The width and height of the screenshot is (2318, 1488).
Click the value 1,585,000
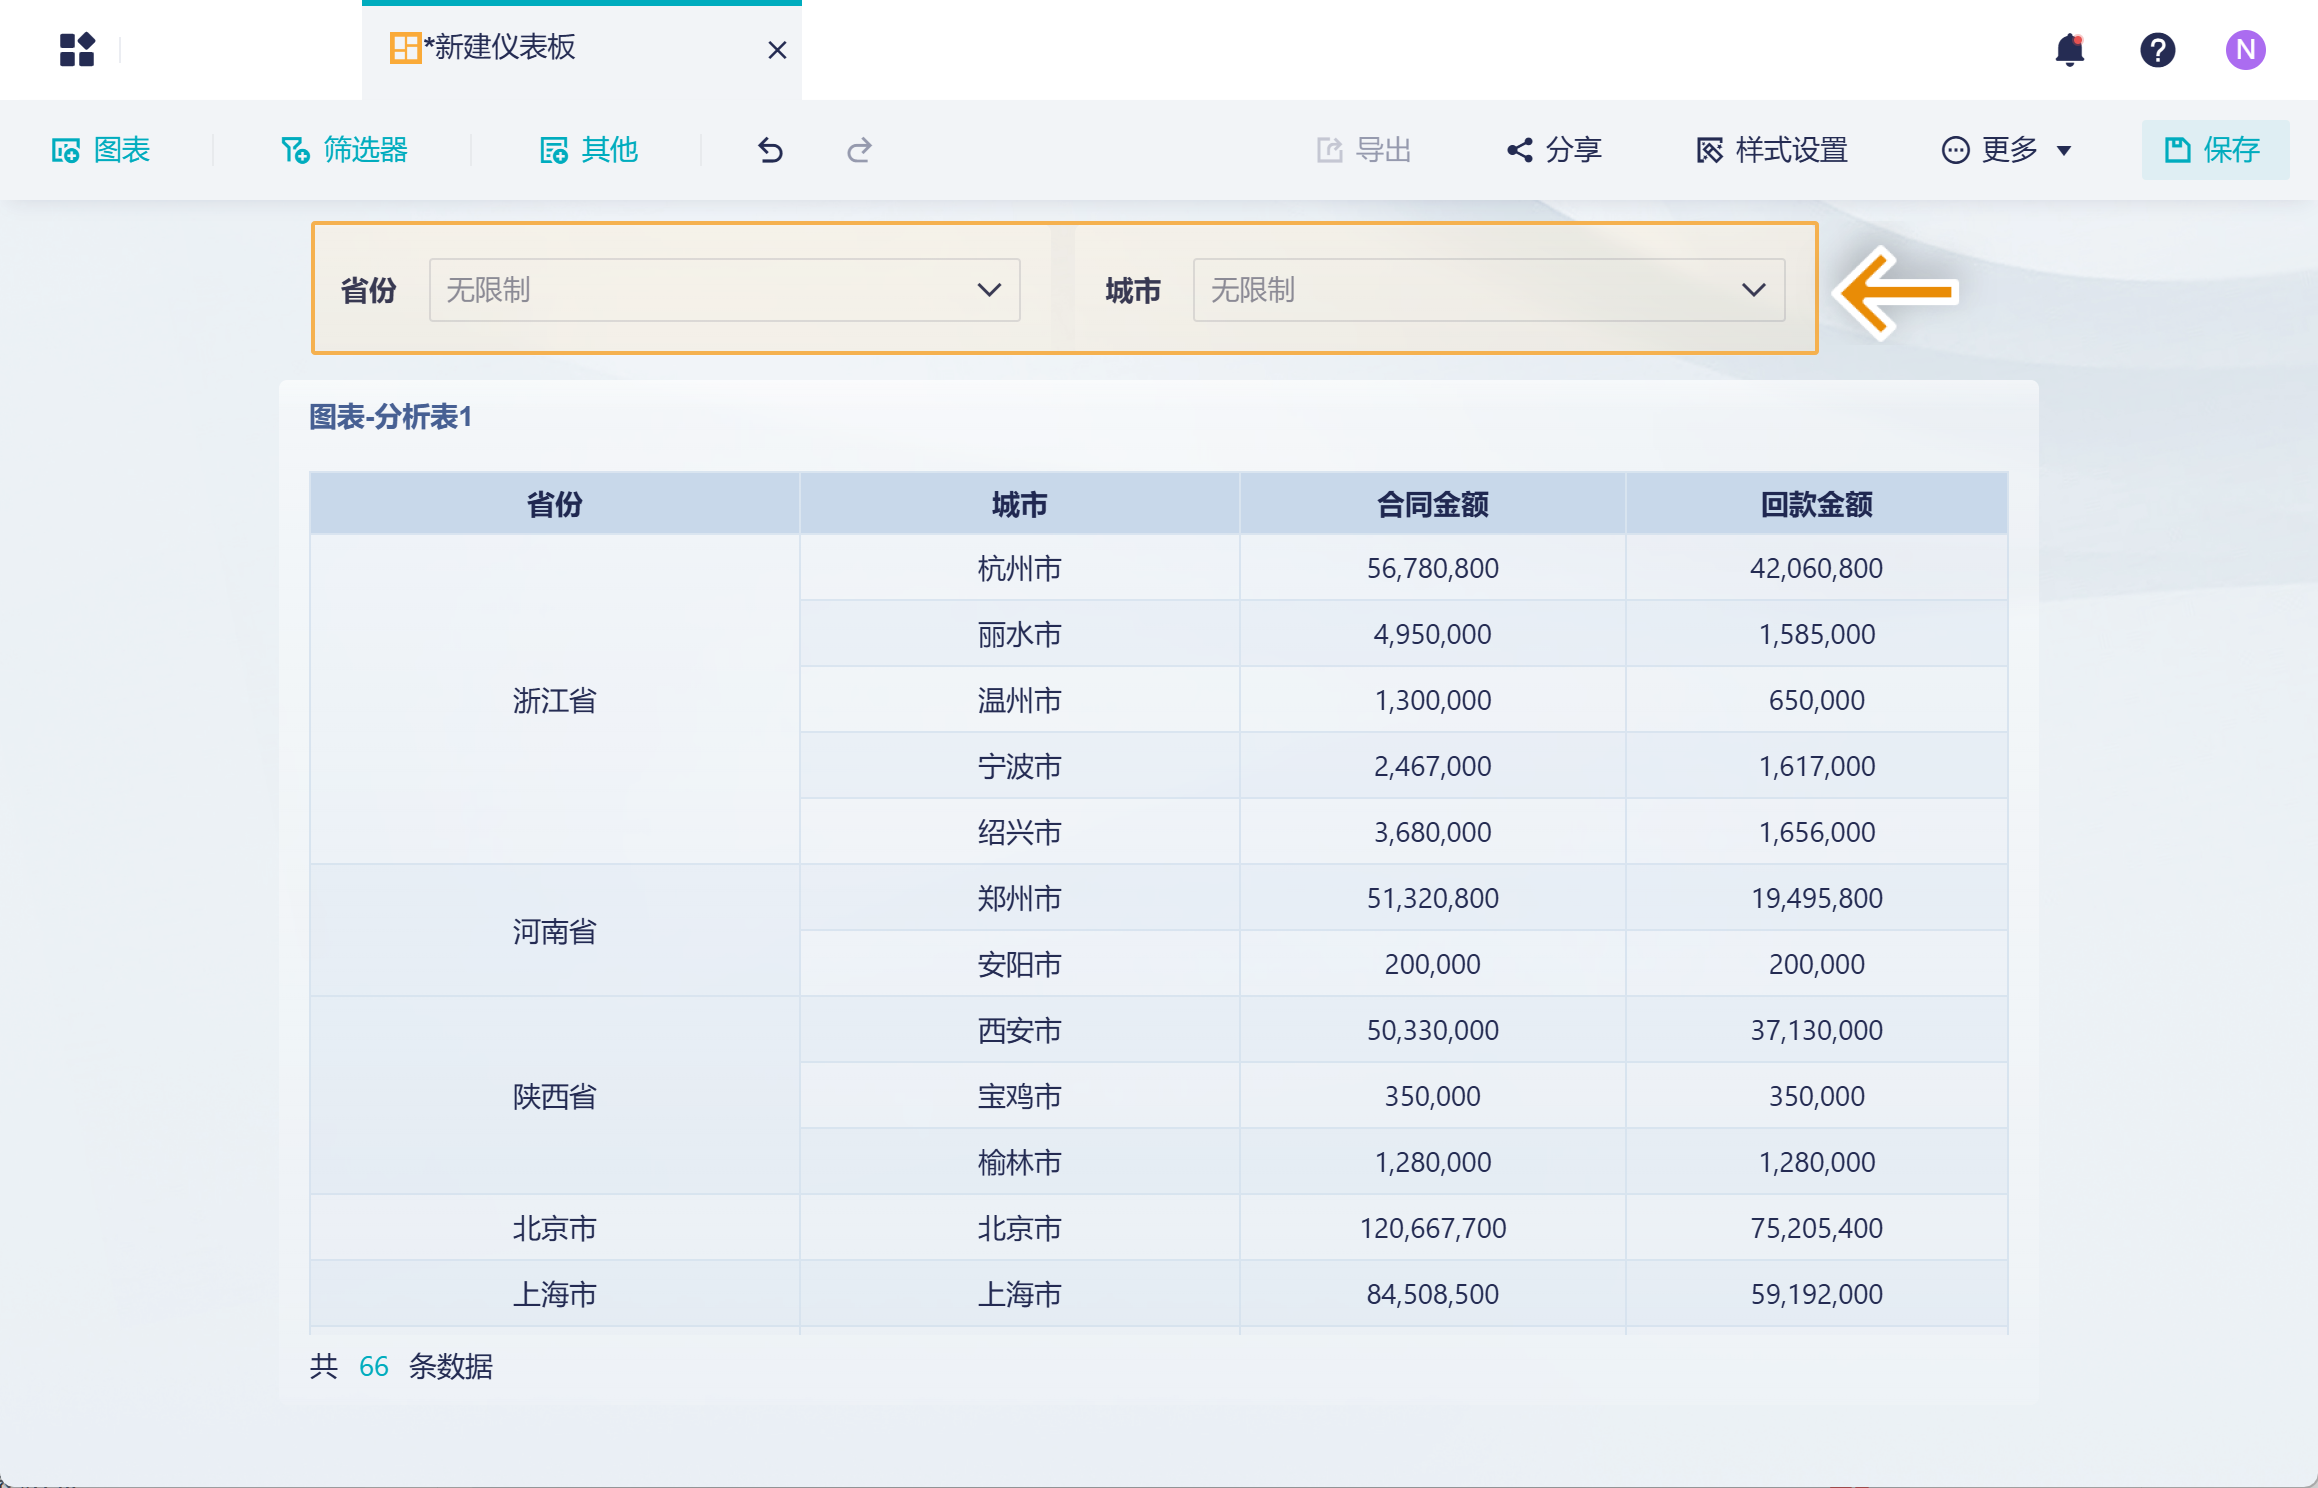tap(1816, 634)
